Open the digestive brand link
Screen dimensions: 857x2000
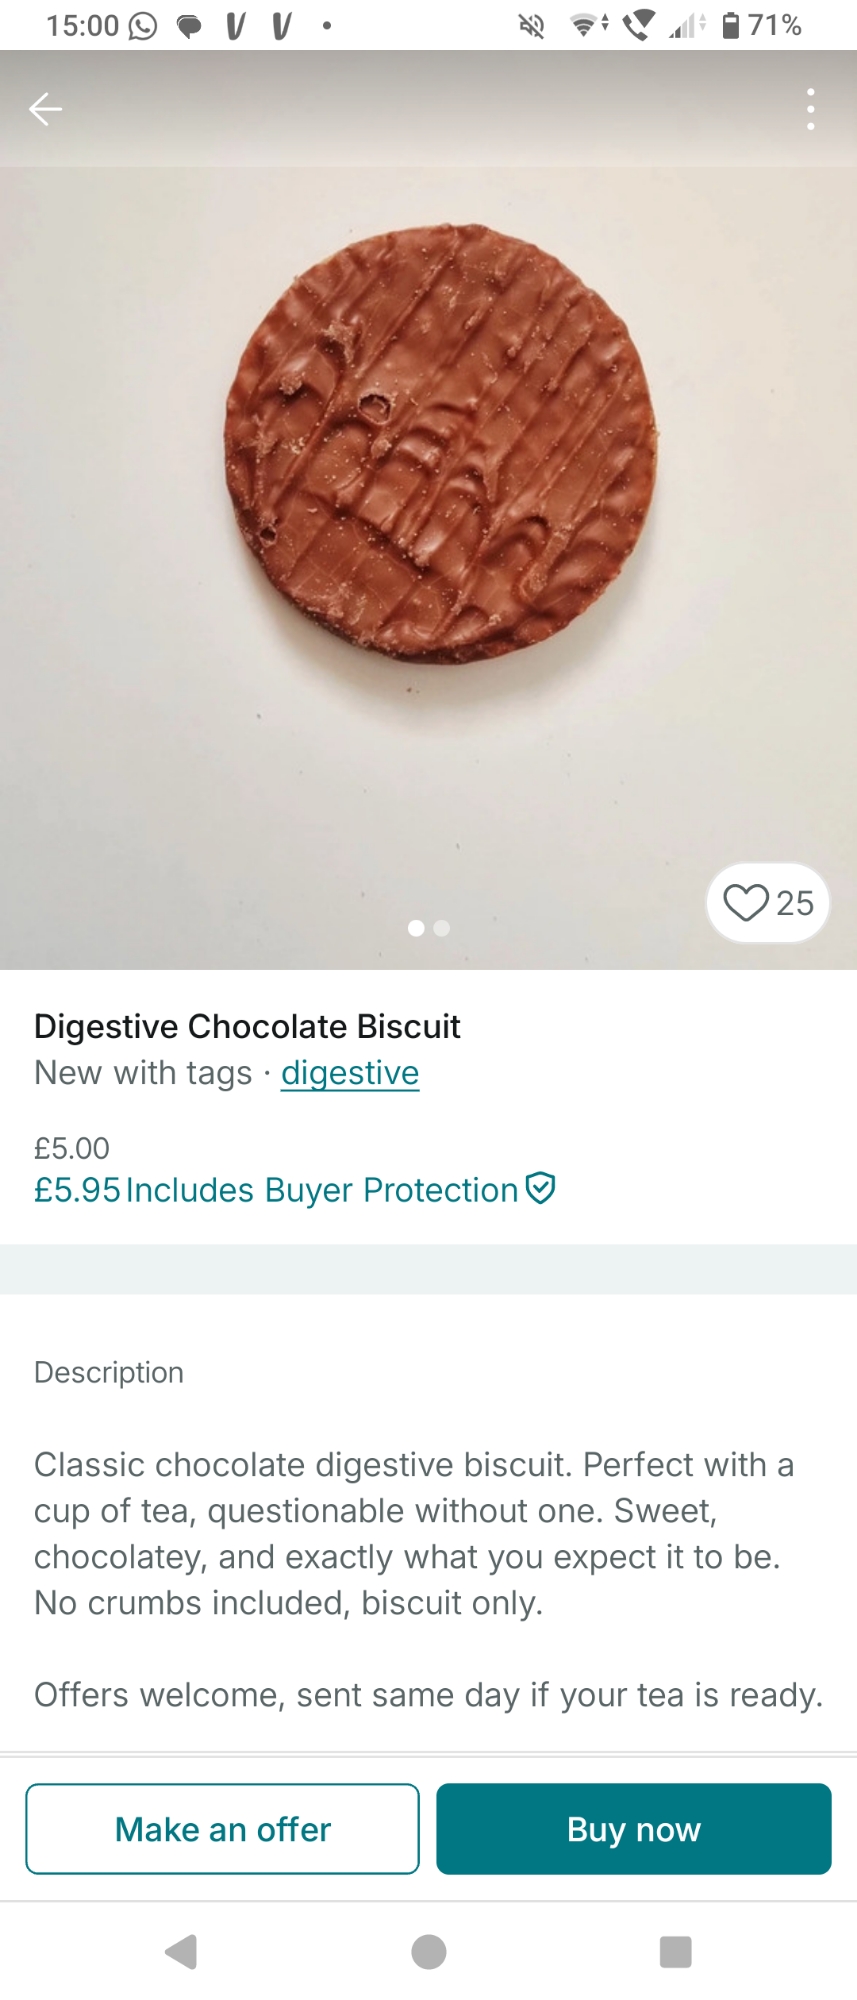(x=350, y=1073)
